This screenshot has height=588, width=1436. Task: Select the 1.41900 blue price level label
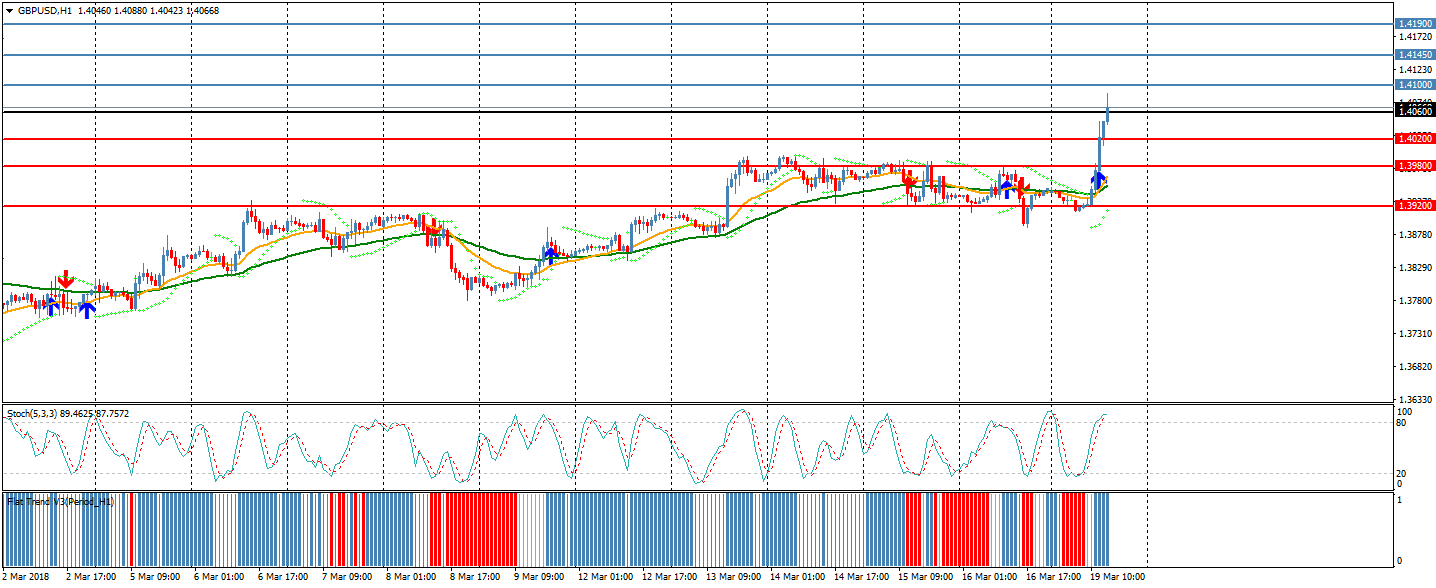pos(1415,23)
